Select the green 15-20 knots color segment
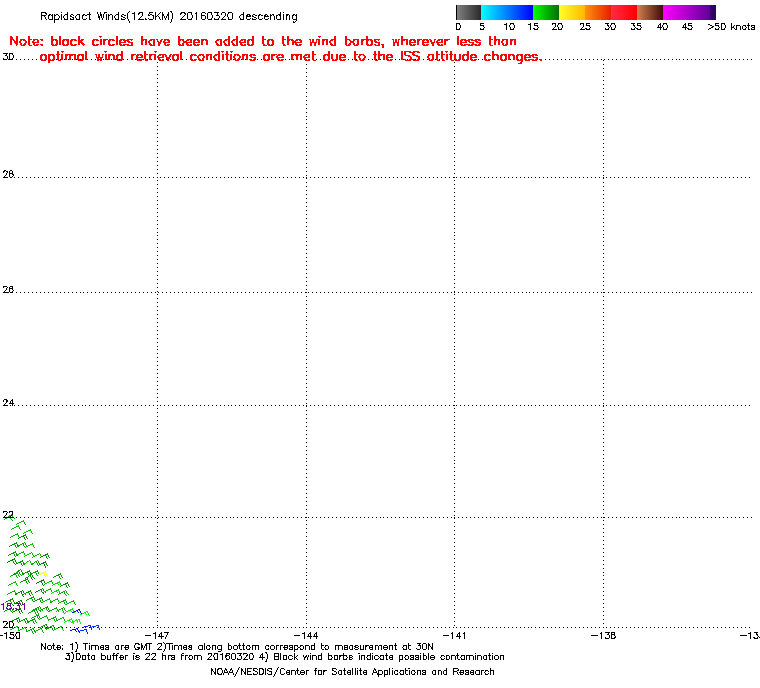Viewport: 760px width, 688px height. [x=546, y=12]
